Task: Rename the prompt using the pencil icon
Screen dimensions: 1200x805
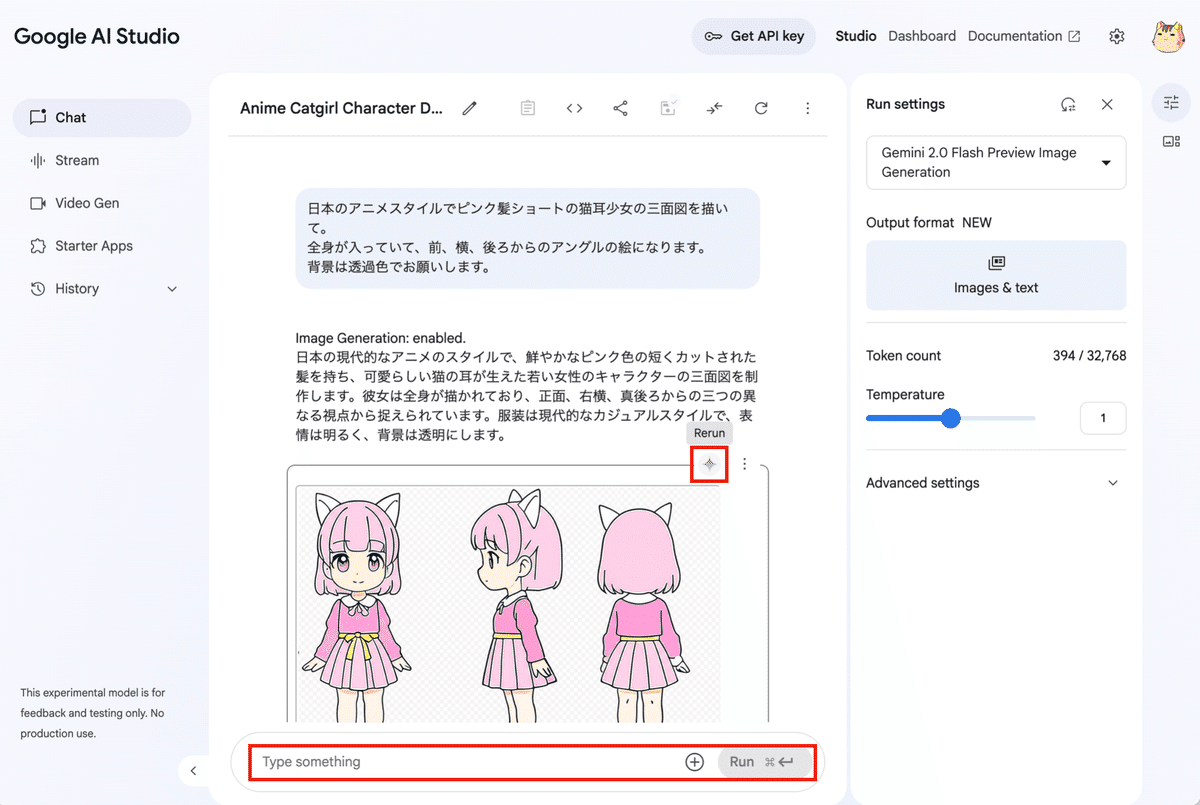Action: [x=469, y=108]
